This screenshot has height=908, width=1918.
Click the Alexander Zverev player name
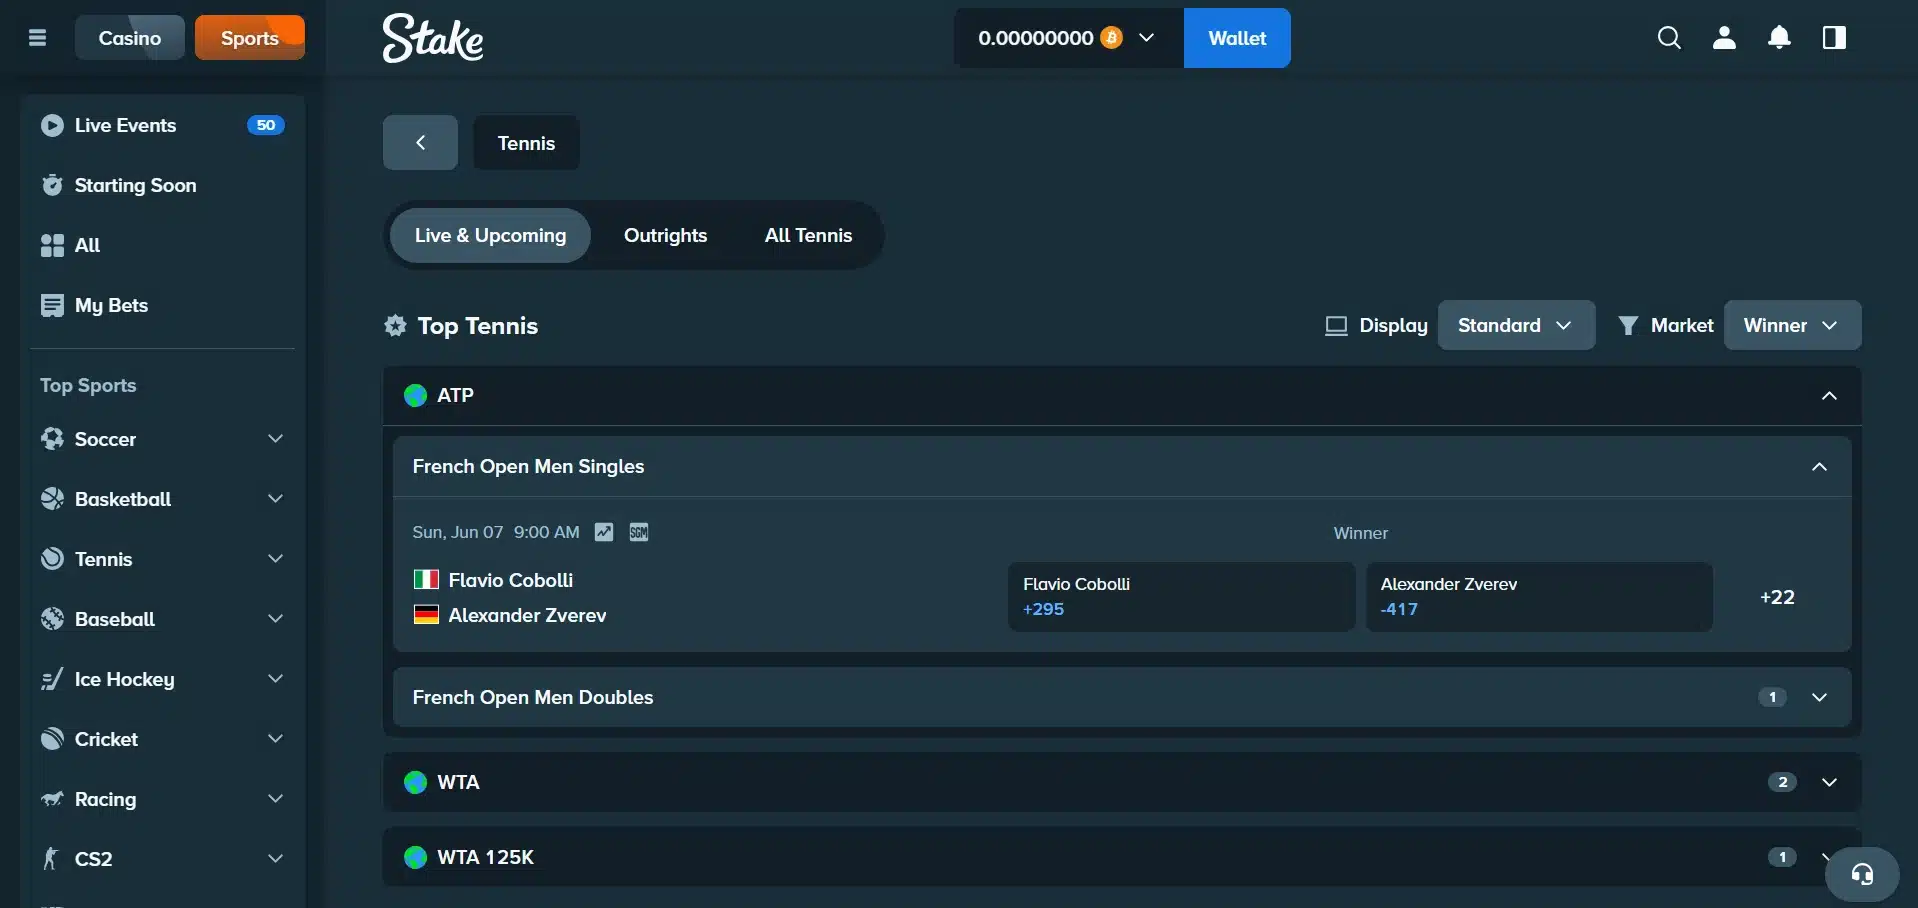(527, 615)
